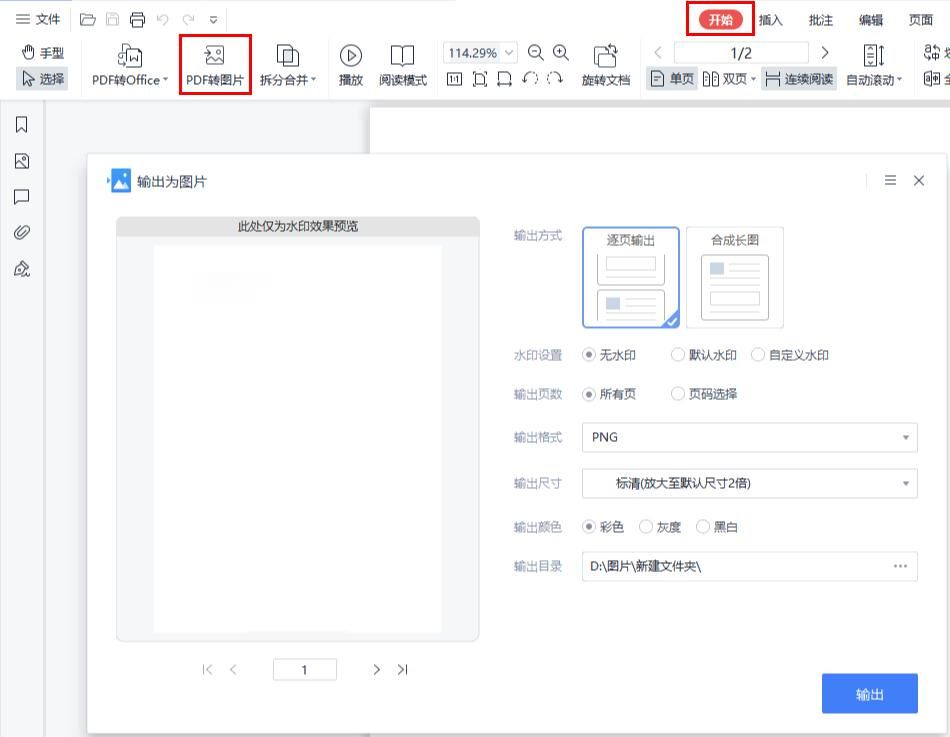The height and width of the screenshot is (737, 950).
Task: Switch to the 插入 tab
Action: click(771, 20)
